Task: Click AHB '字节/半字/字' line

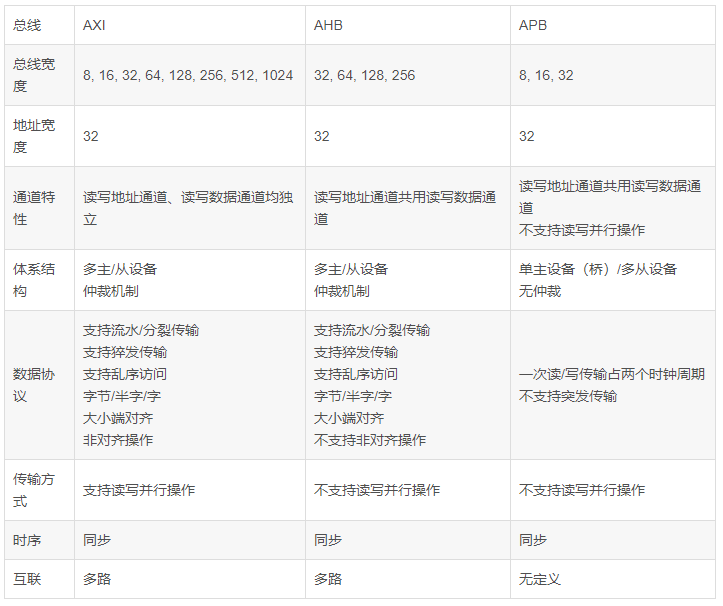Action: tap(353, 396)
